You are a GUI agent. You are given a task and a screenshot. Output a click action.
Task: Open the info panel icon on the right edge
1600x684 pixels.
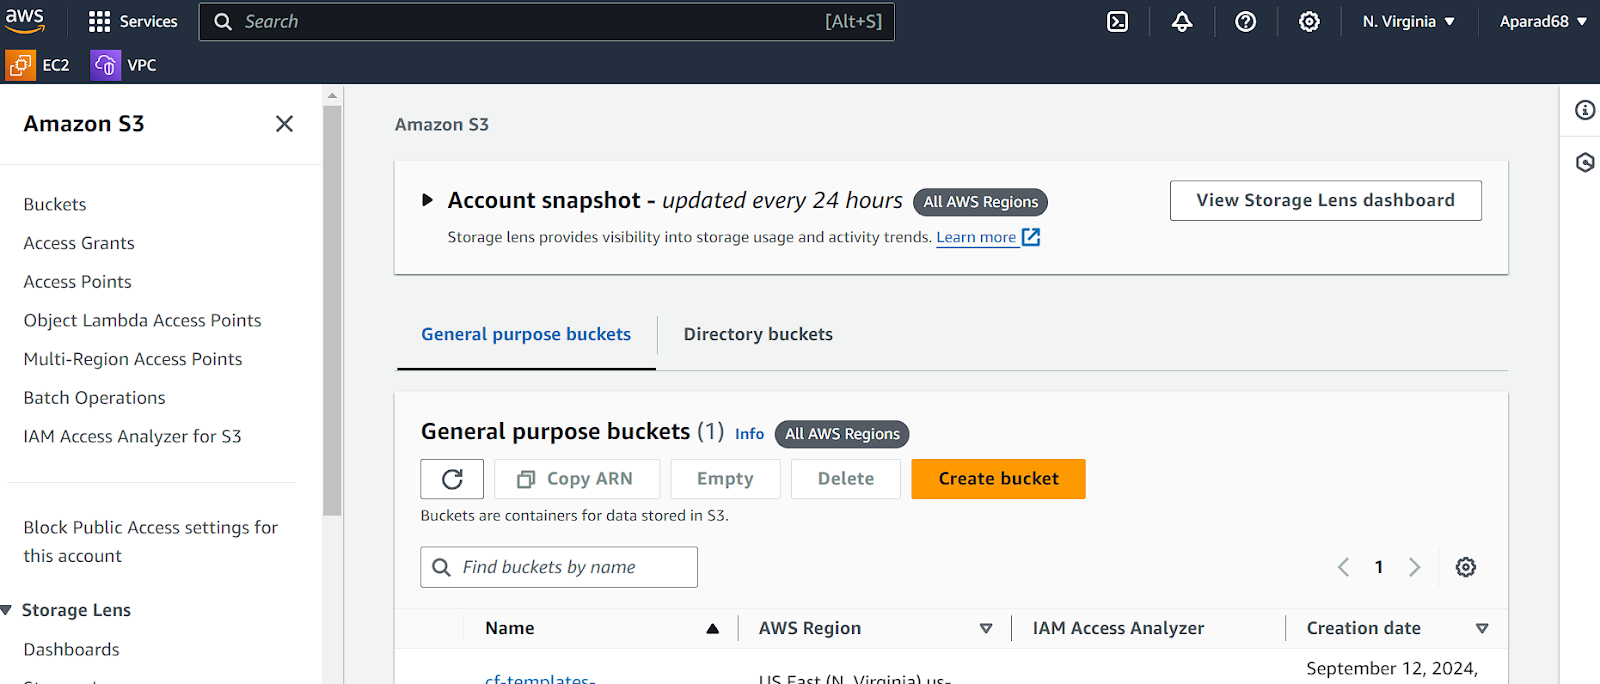click(1585, 110)
